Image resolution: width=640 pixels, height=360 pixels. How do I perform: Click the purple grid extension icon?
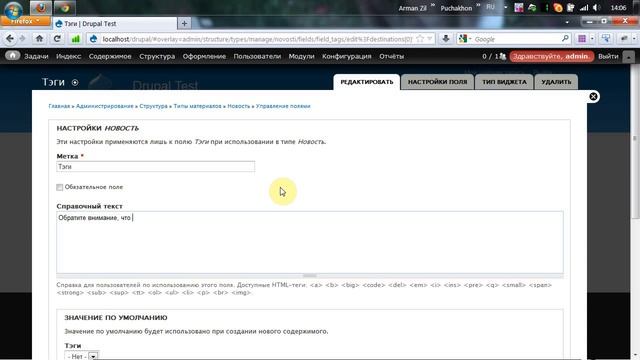(582, 39)
